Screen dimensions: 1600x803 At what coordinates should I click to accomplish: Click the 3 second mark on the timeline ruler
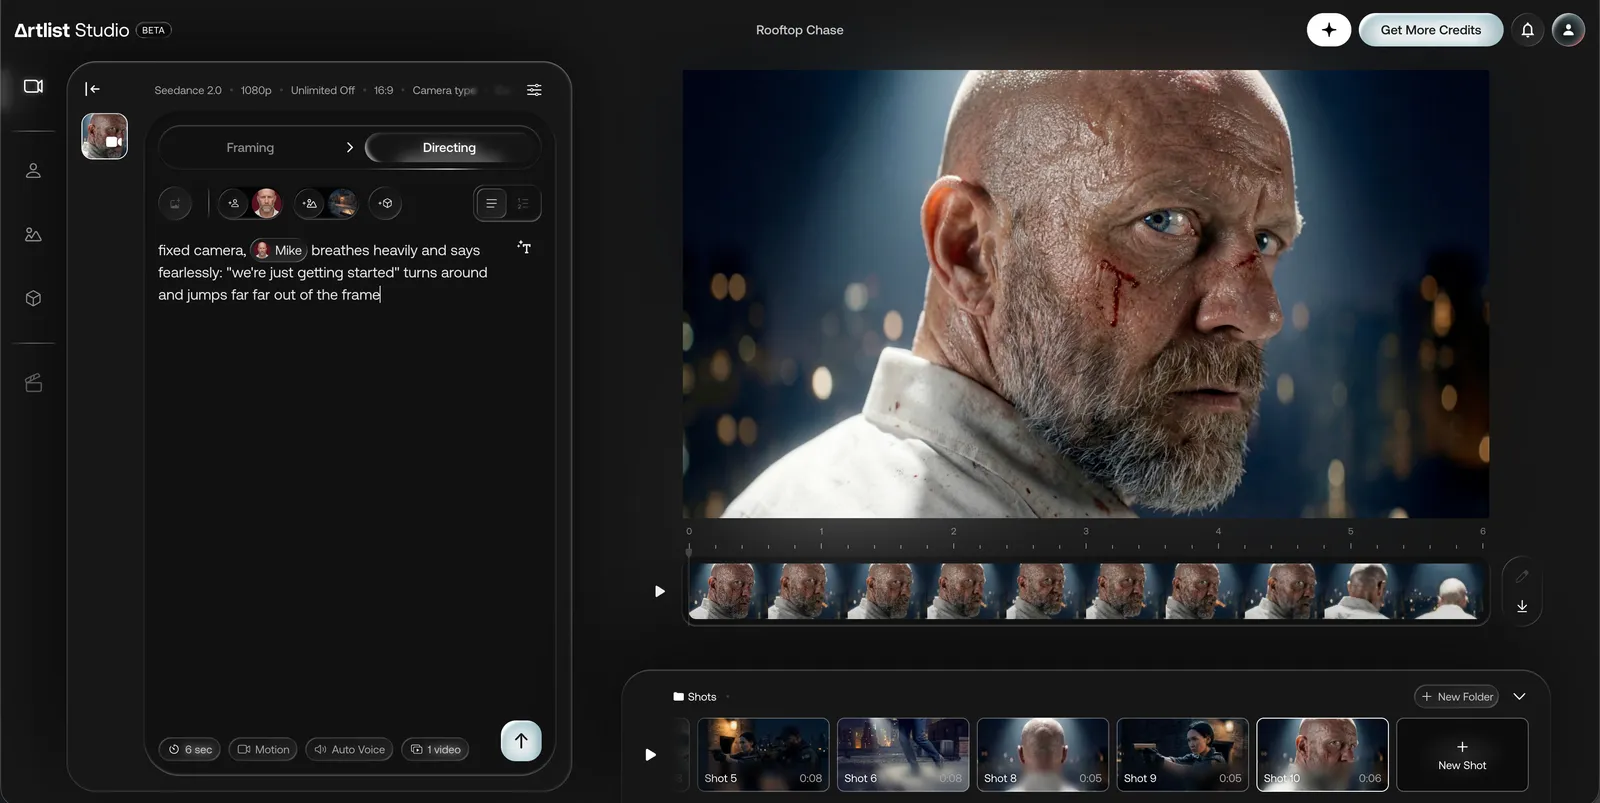tap(1086, 532)
